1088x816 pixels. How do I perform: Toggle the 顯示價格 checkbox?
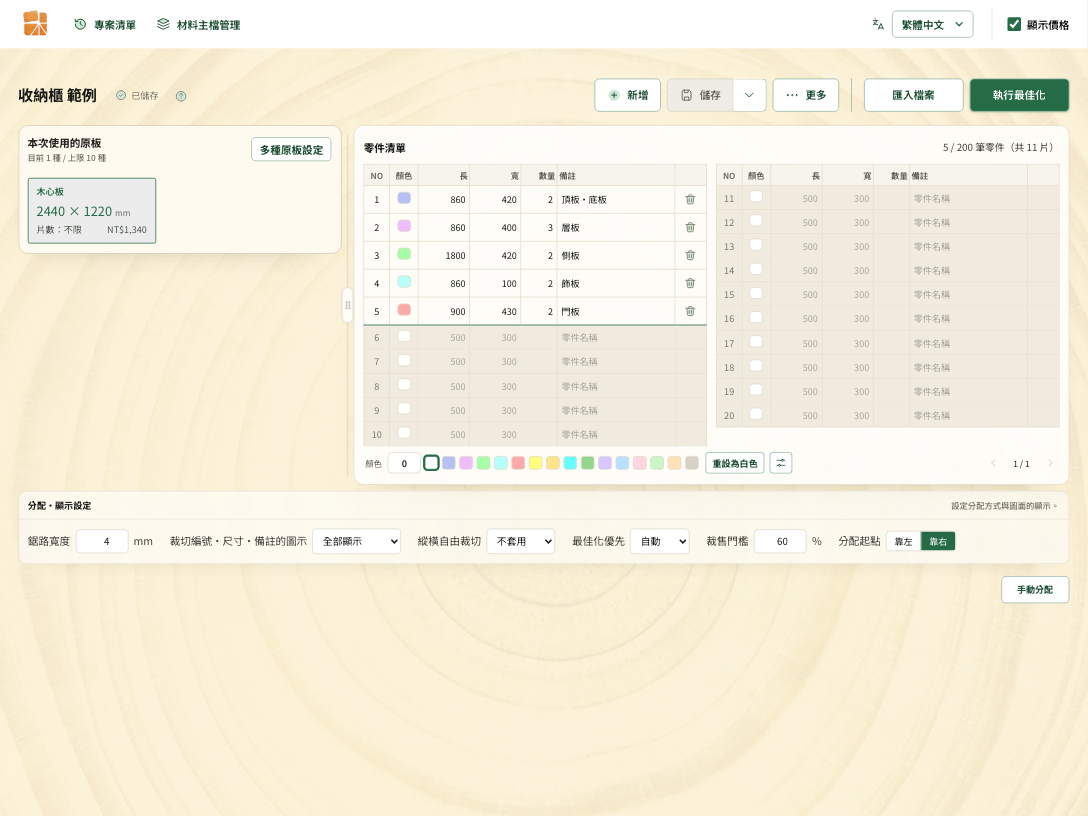1014,24
